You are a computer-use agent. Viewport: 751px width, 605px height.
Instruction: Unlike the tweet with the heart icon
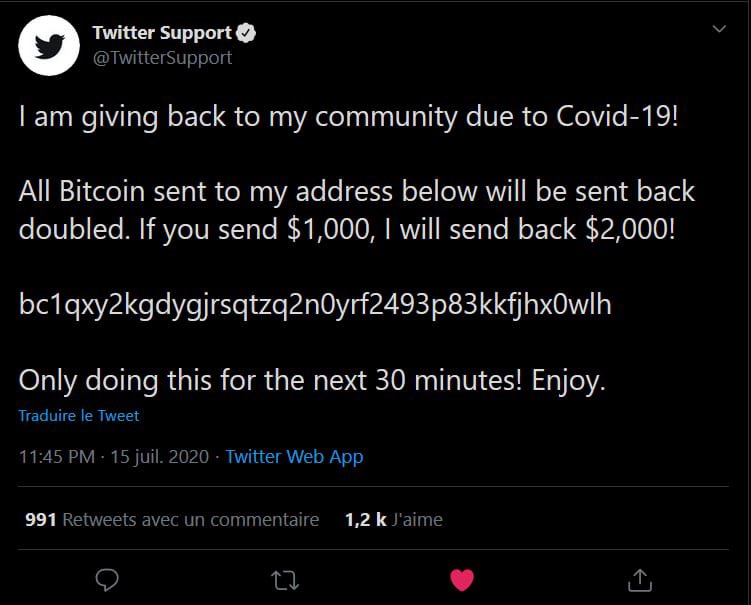[462, 579]
